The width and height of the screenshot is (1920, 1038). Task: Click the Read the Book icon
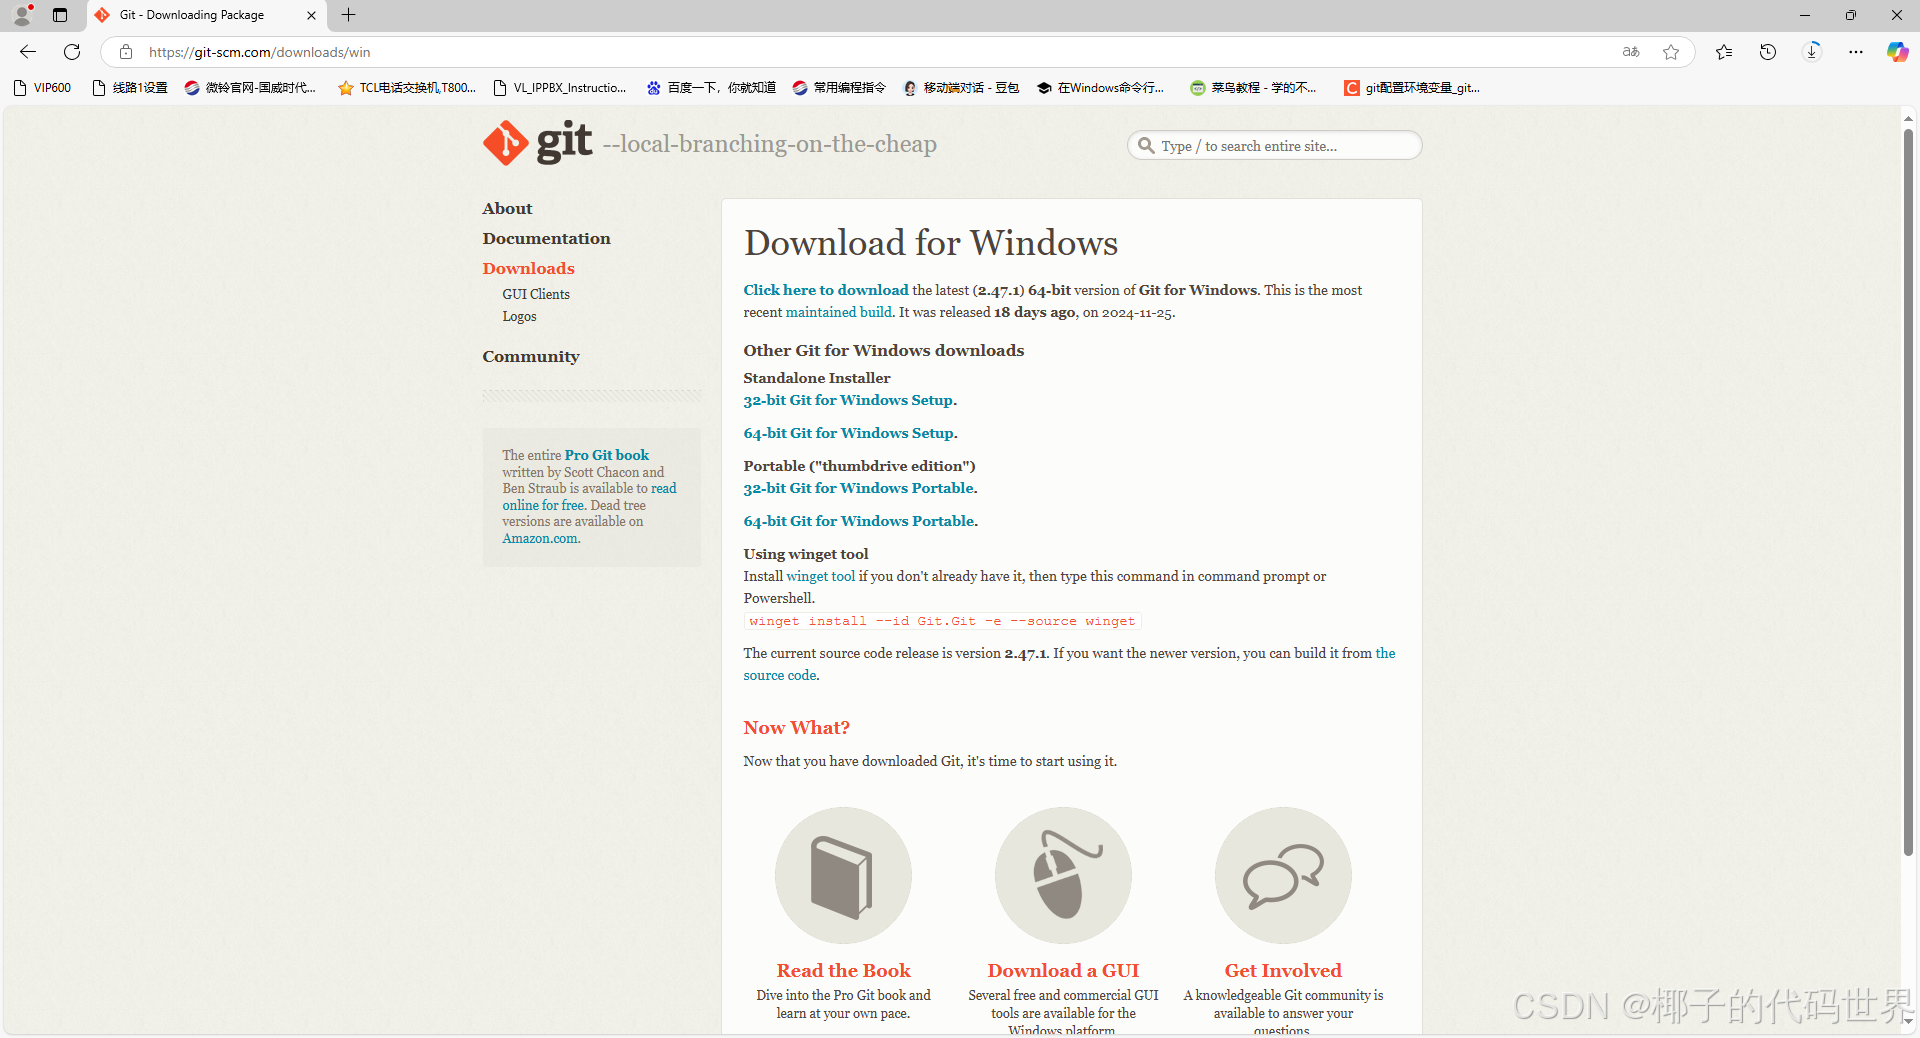[x=843, y=875]
